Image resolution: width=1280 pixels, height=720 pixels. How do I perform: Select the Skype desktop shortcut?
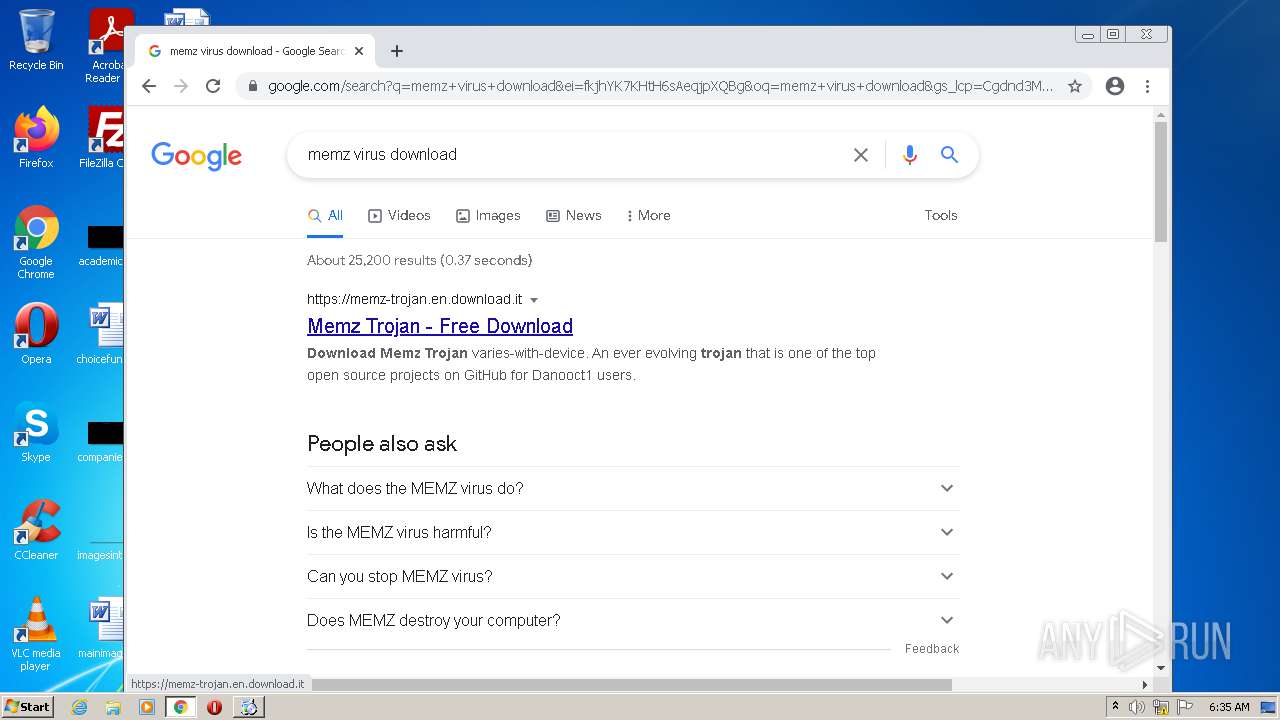pos(36,433)
